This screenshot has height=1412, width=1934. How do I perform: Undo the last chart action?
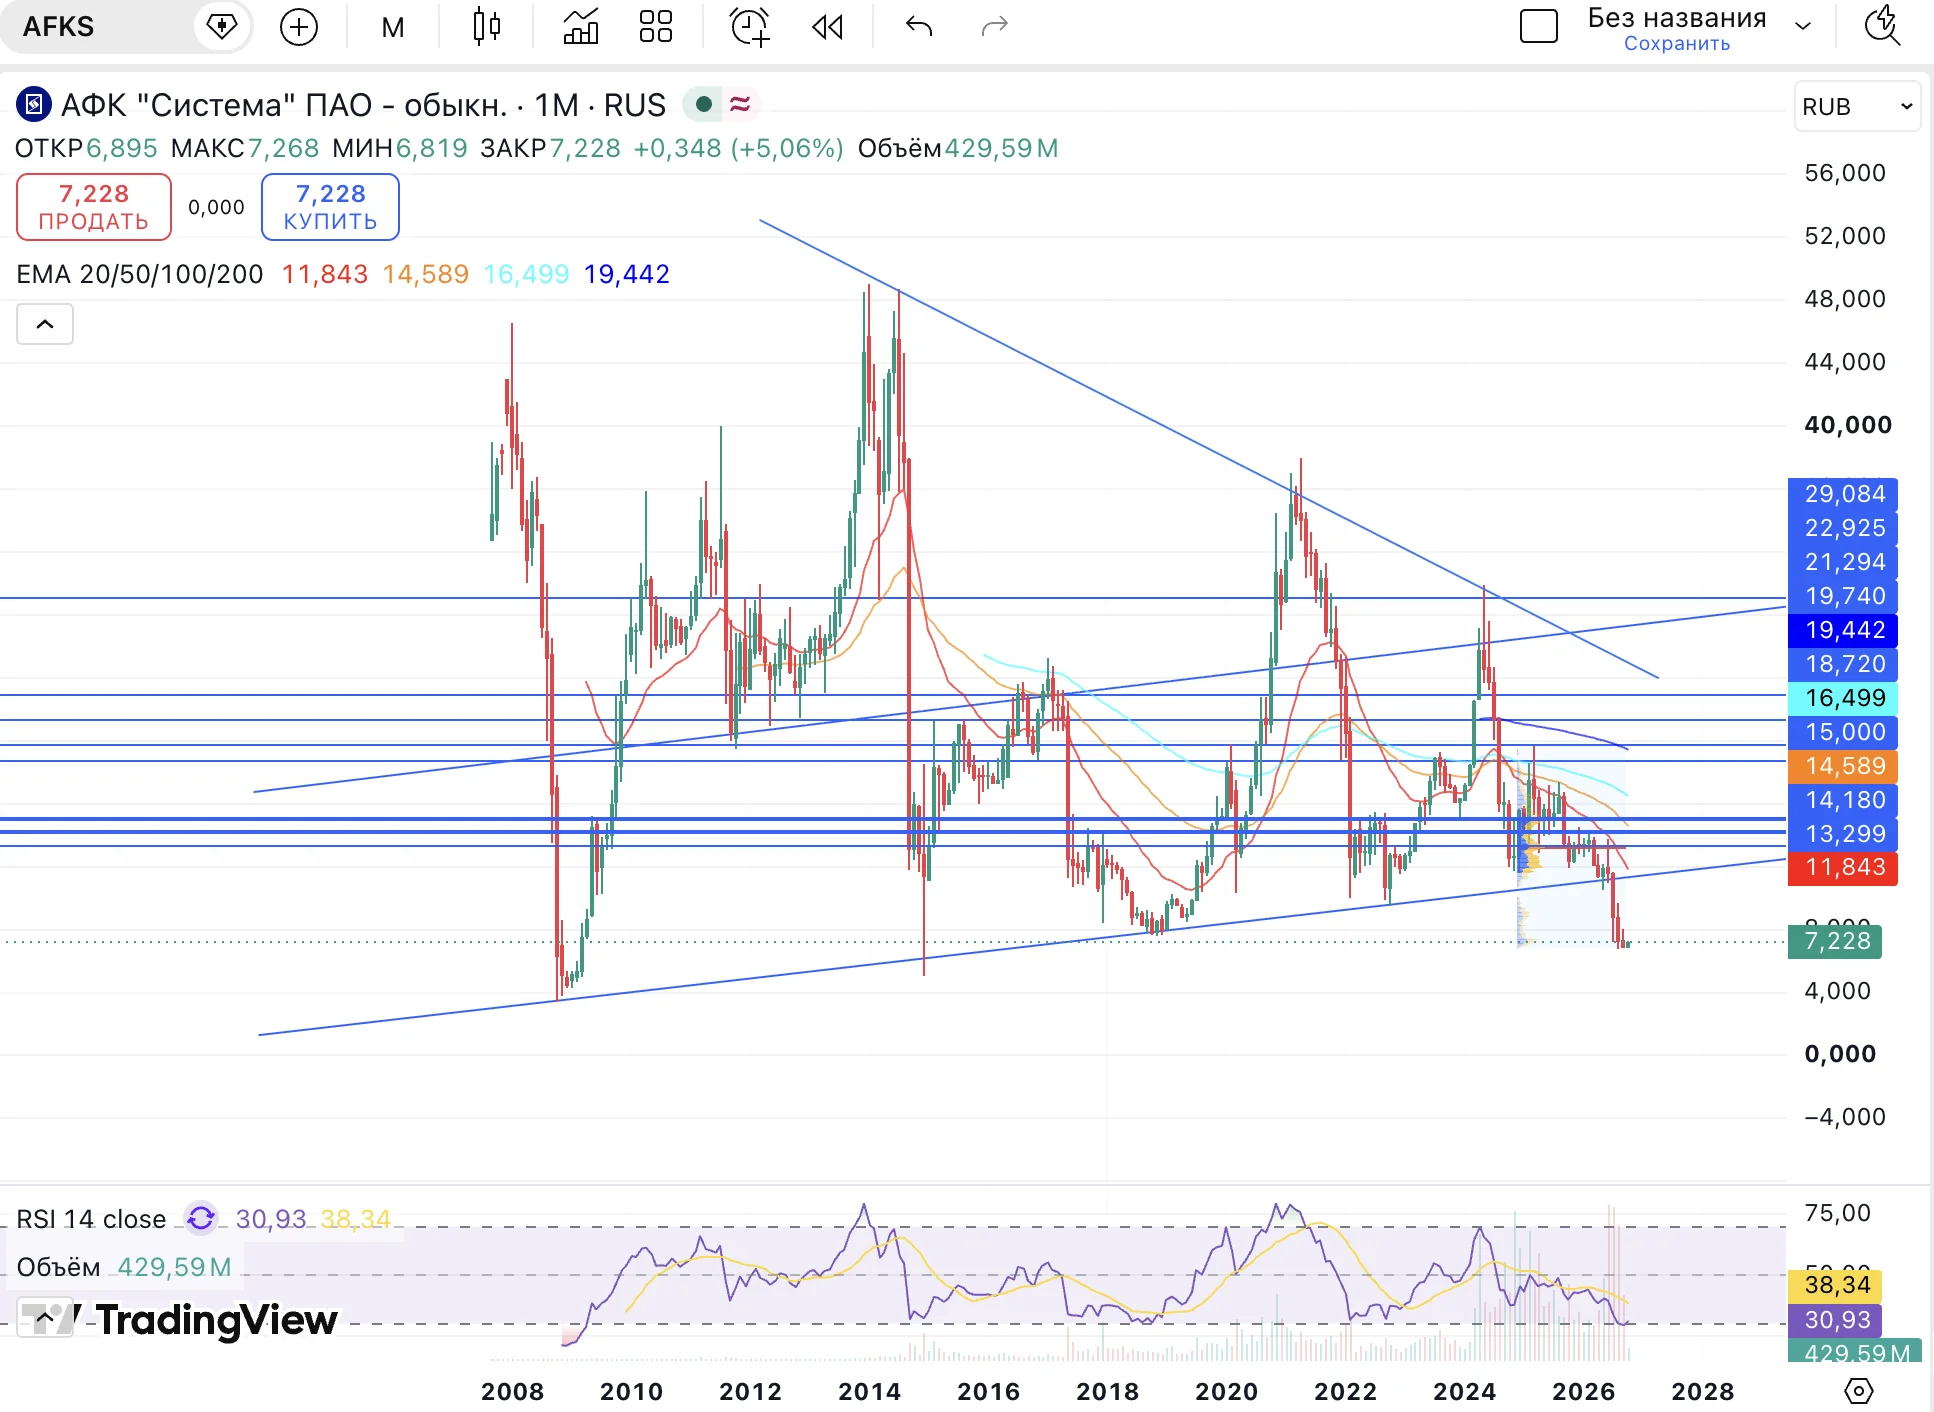pyautogui.click(x=919, y=27)
